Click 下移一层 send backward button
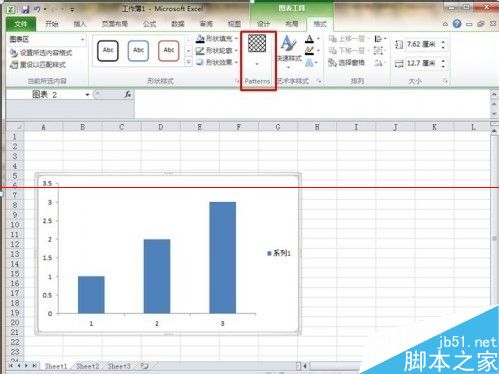Screen dimensions: 499x374 coord(349,51)
